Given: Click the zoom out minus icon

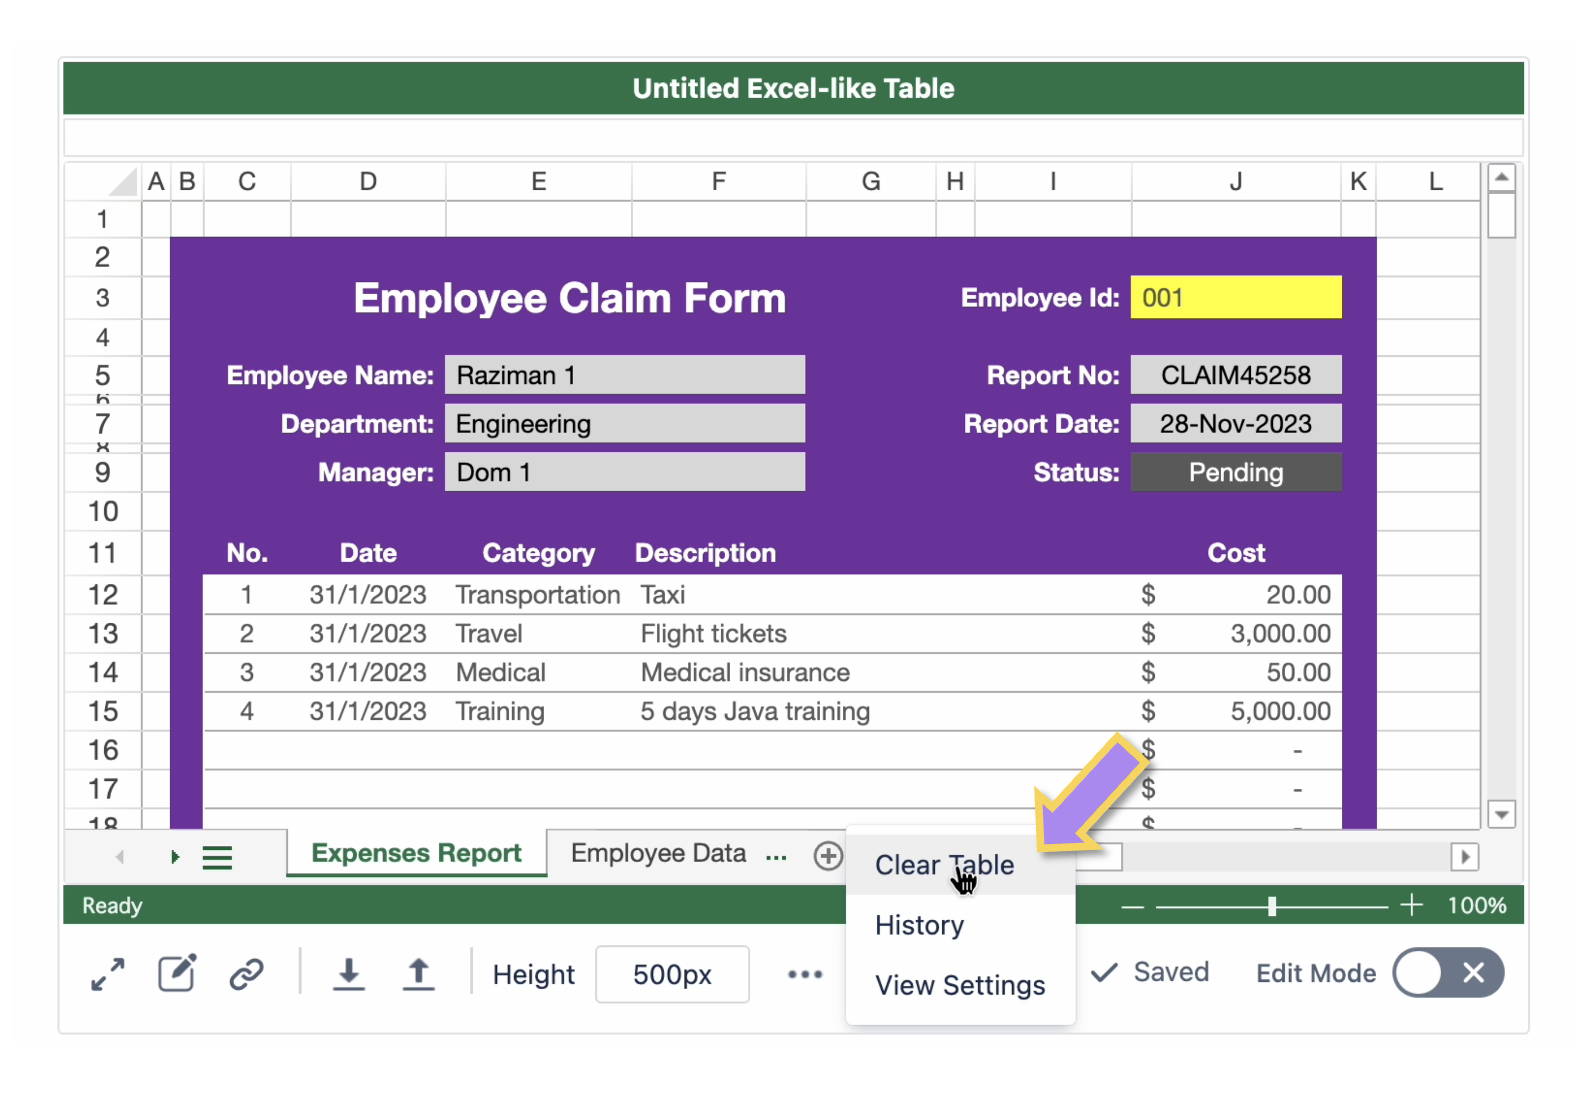Looking at the screenshot, I should click(x=1132, y=907).
